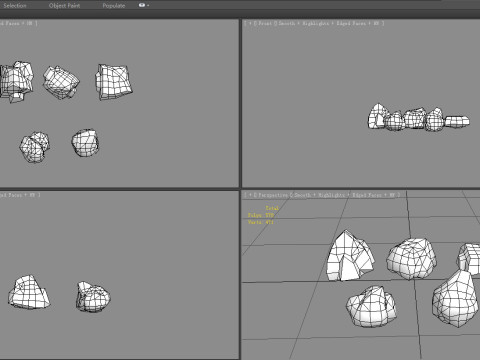Select the low front rock in Perspective view
Screen dimensions: 480x360
pyautogui.click(x=371, y=307)
